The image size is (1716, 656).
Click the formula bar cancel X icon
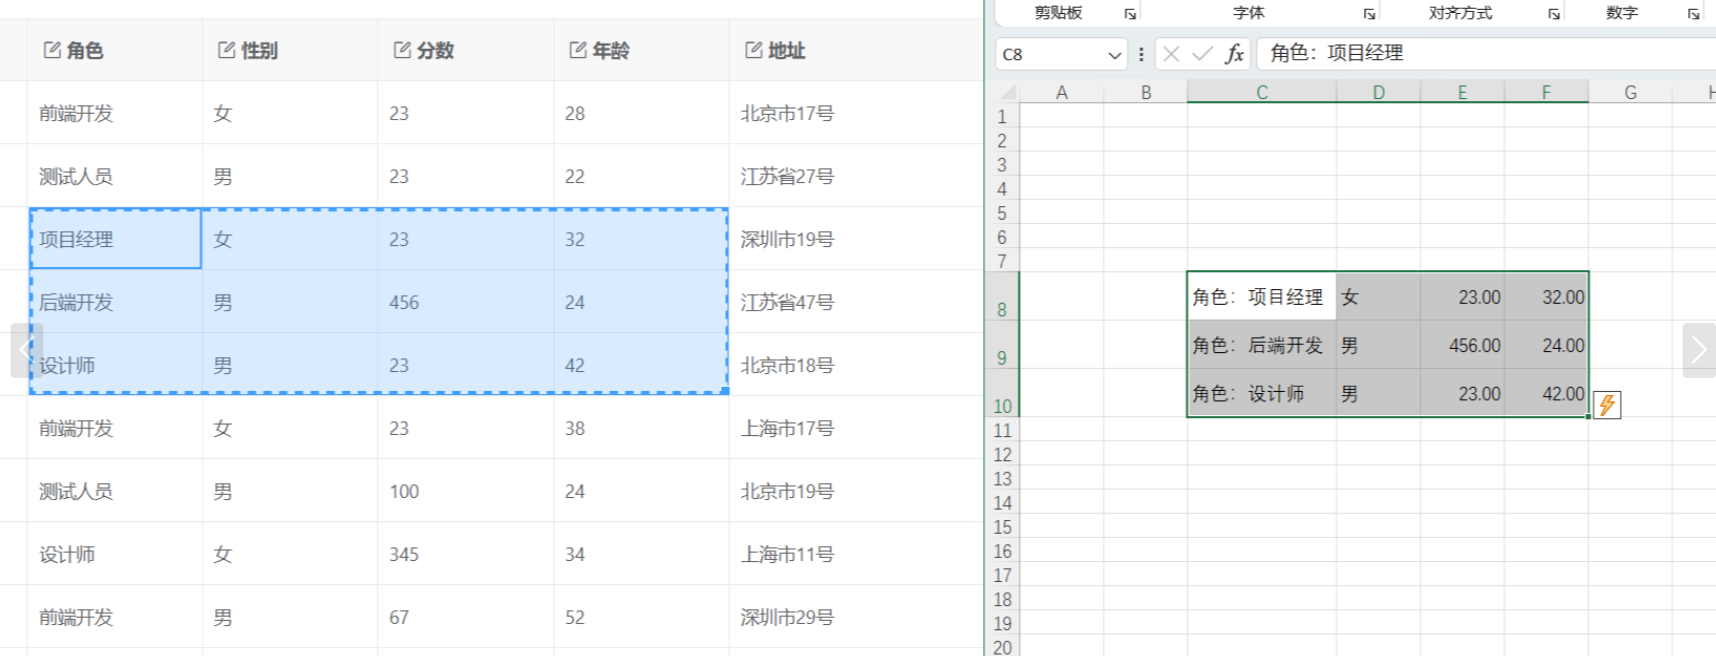point(1171,54)
